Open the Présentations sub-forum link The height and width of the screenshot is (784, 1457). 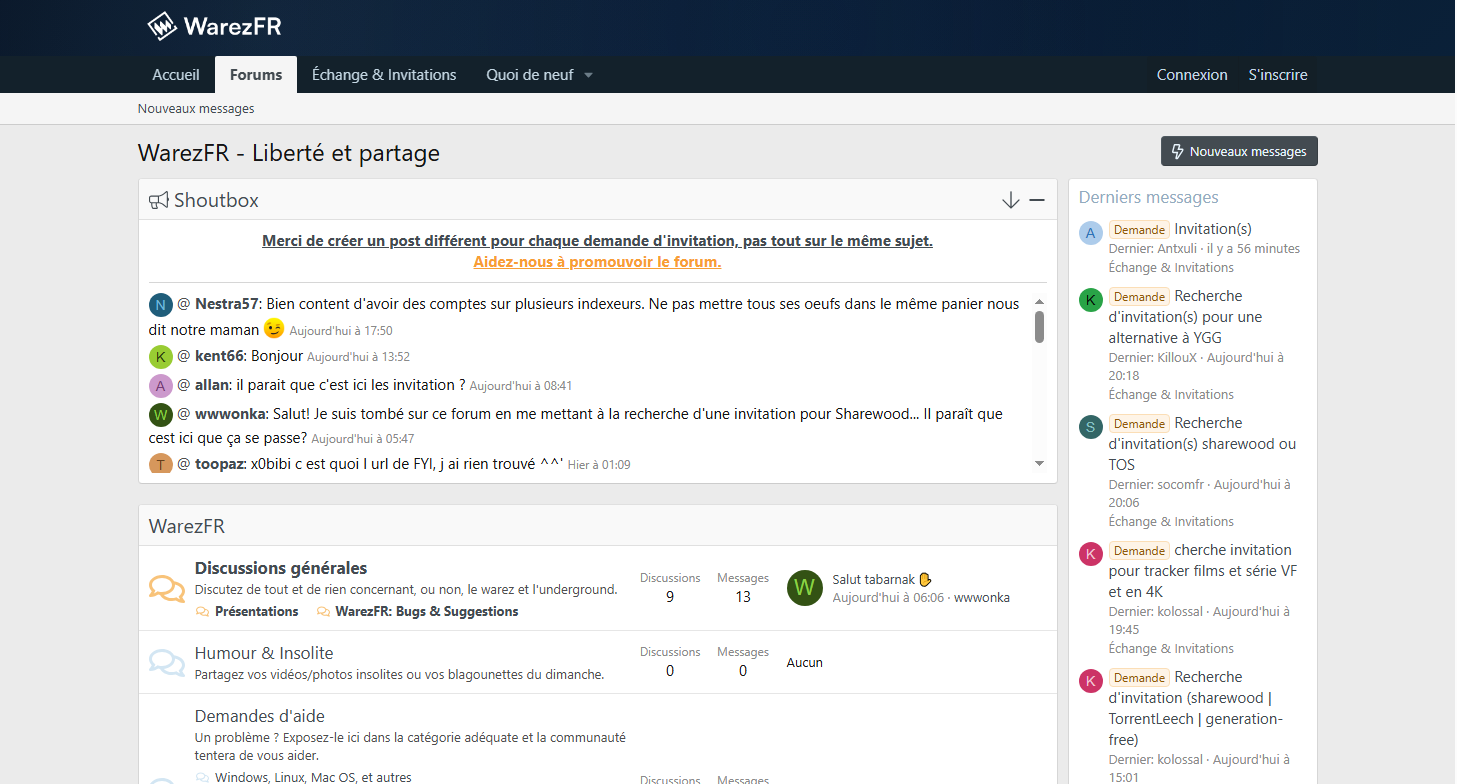point(256,611)
